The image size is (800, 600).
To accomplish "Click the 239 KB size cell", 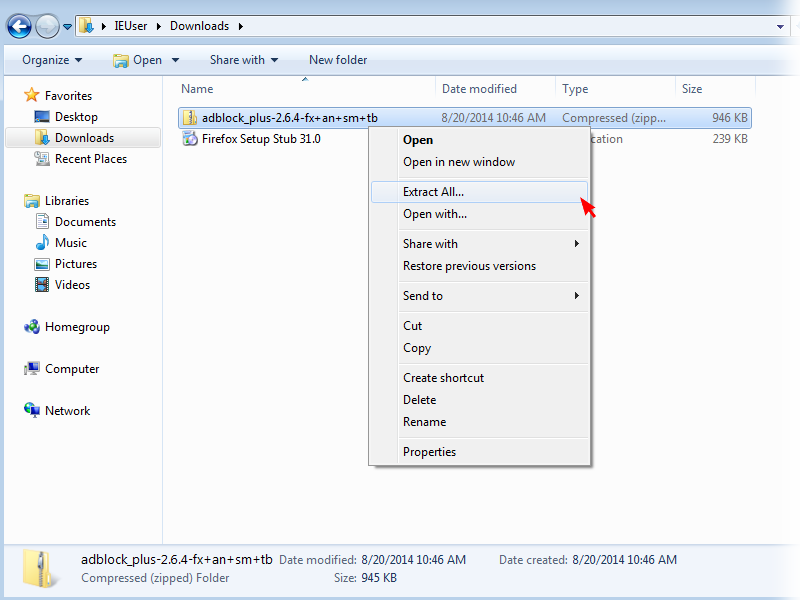I will 730,139.
